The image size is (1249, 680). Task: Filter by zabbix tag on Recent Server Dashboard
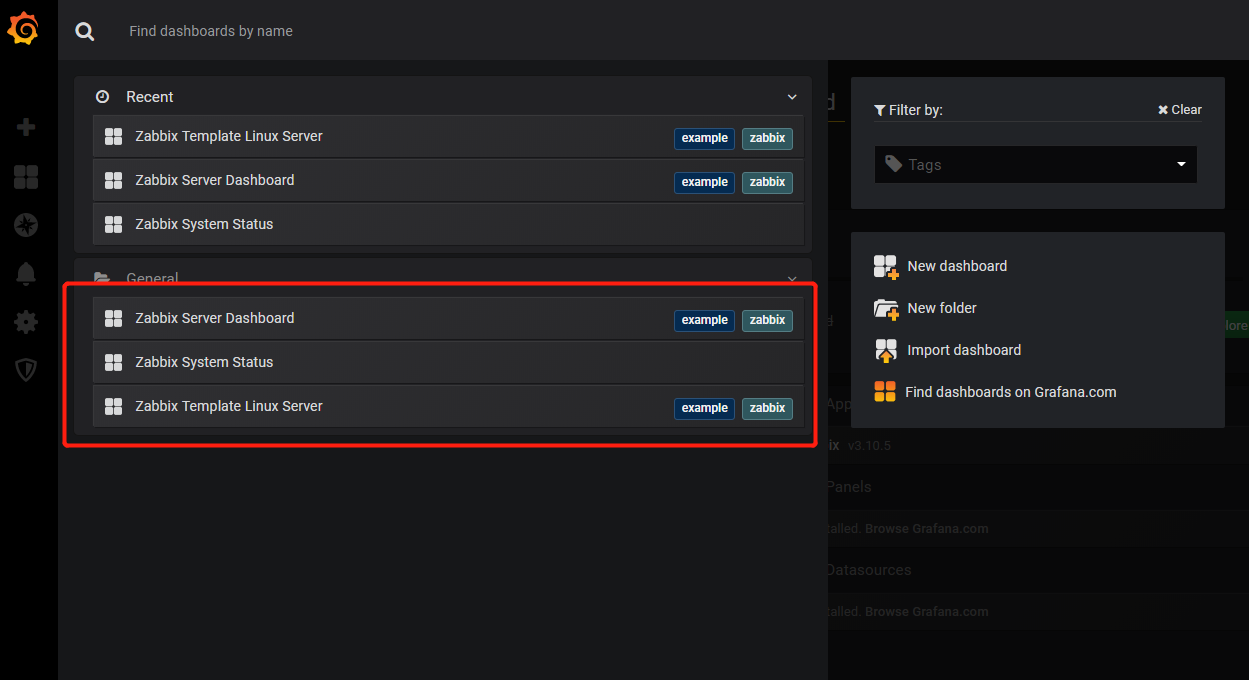click(x=767, y=182)
